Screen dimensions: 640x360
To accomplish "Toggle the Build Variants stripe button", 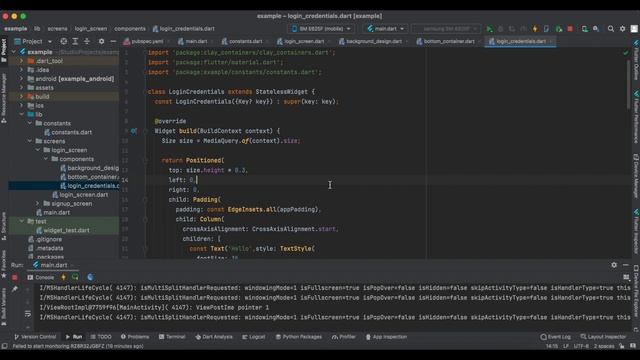I will [4, 307].
